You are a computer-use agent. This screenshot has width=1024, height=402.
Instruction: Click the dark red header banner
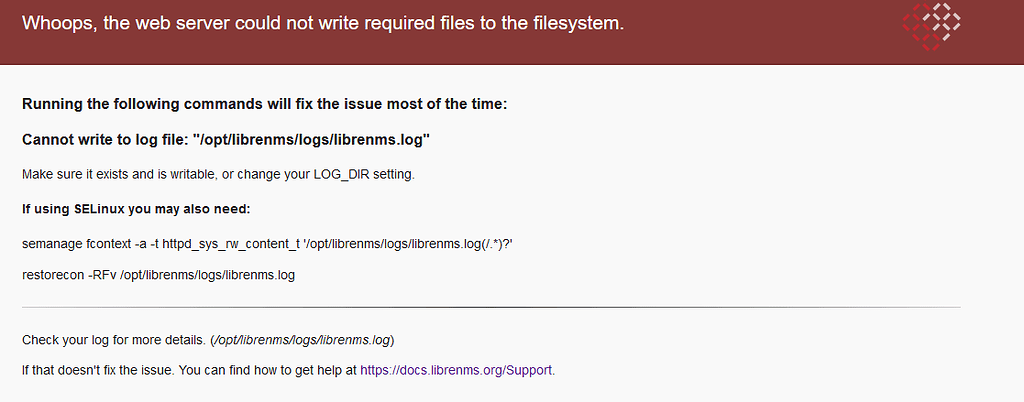point(512,32)
